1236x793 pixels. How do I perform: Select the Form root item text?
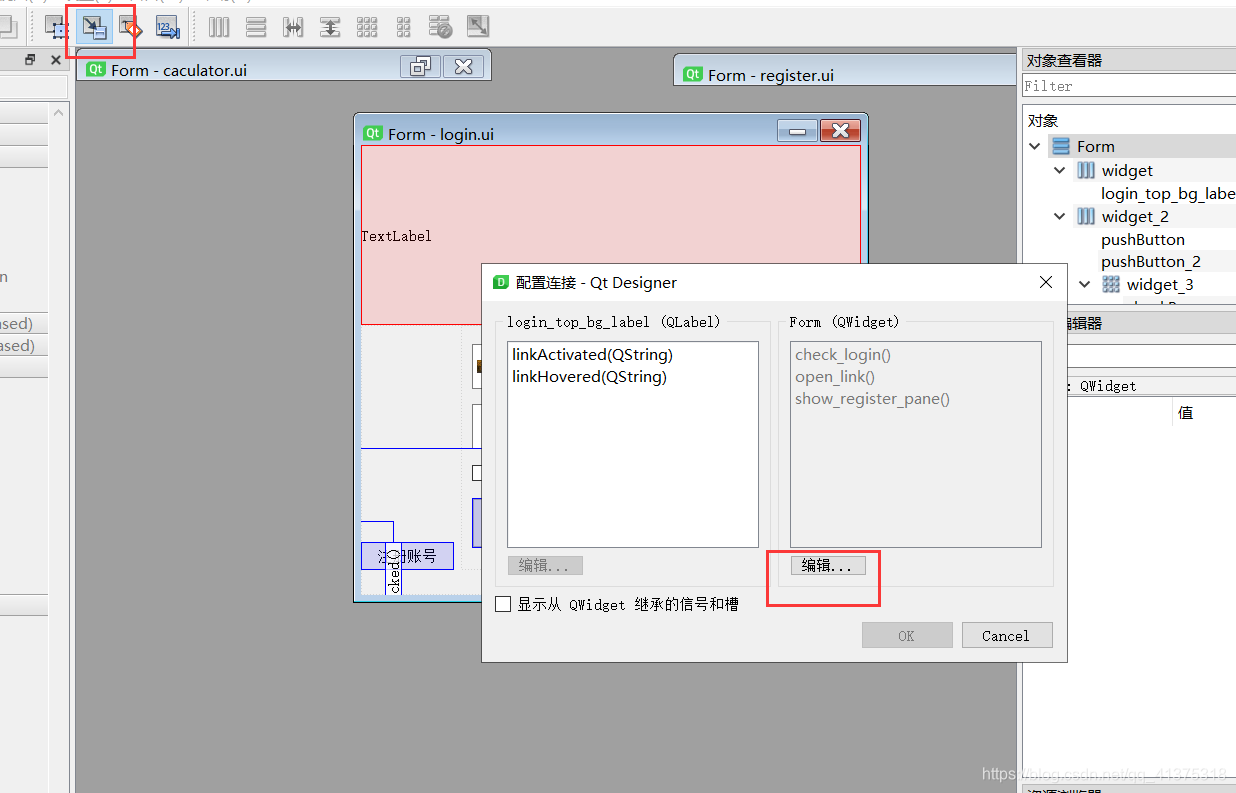tap(1096, 146)
